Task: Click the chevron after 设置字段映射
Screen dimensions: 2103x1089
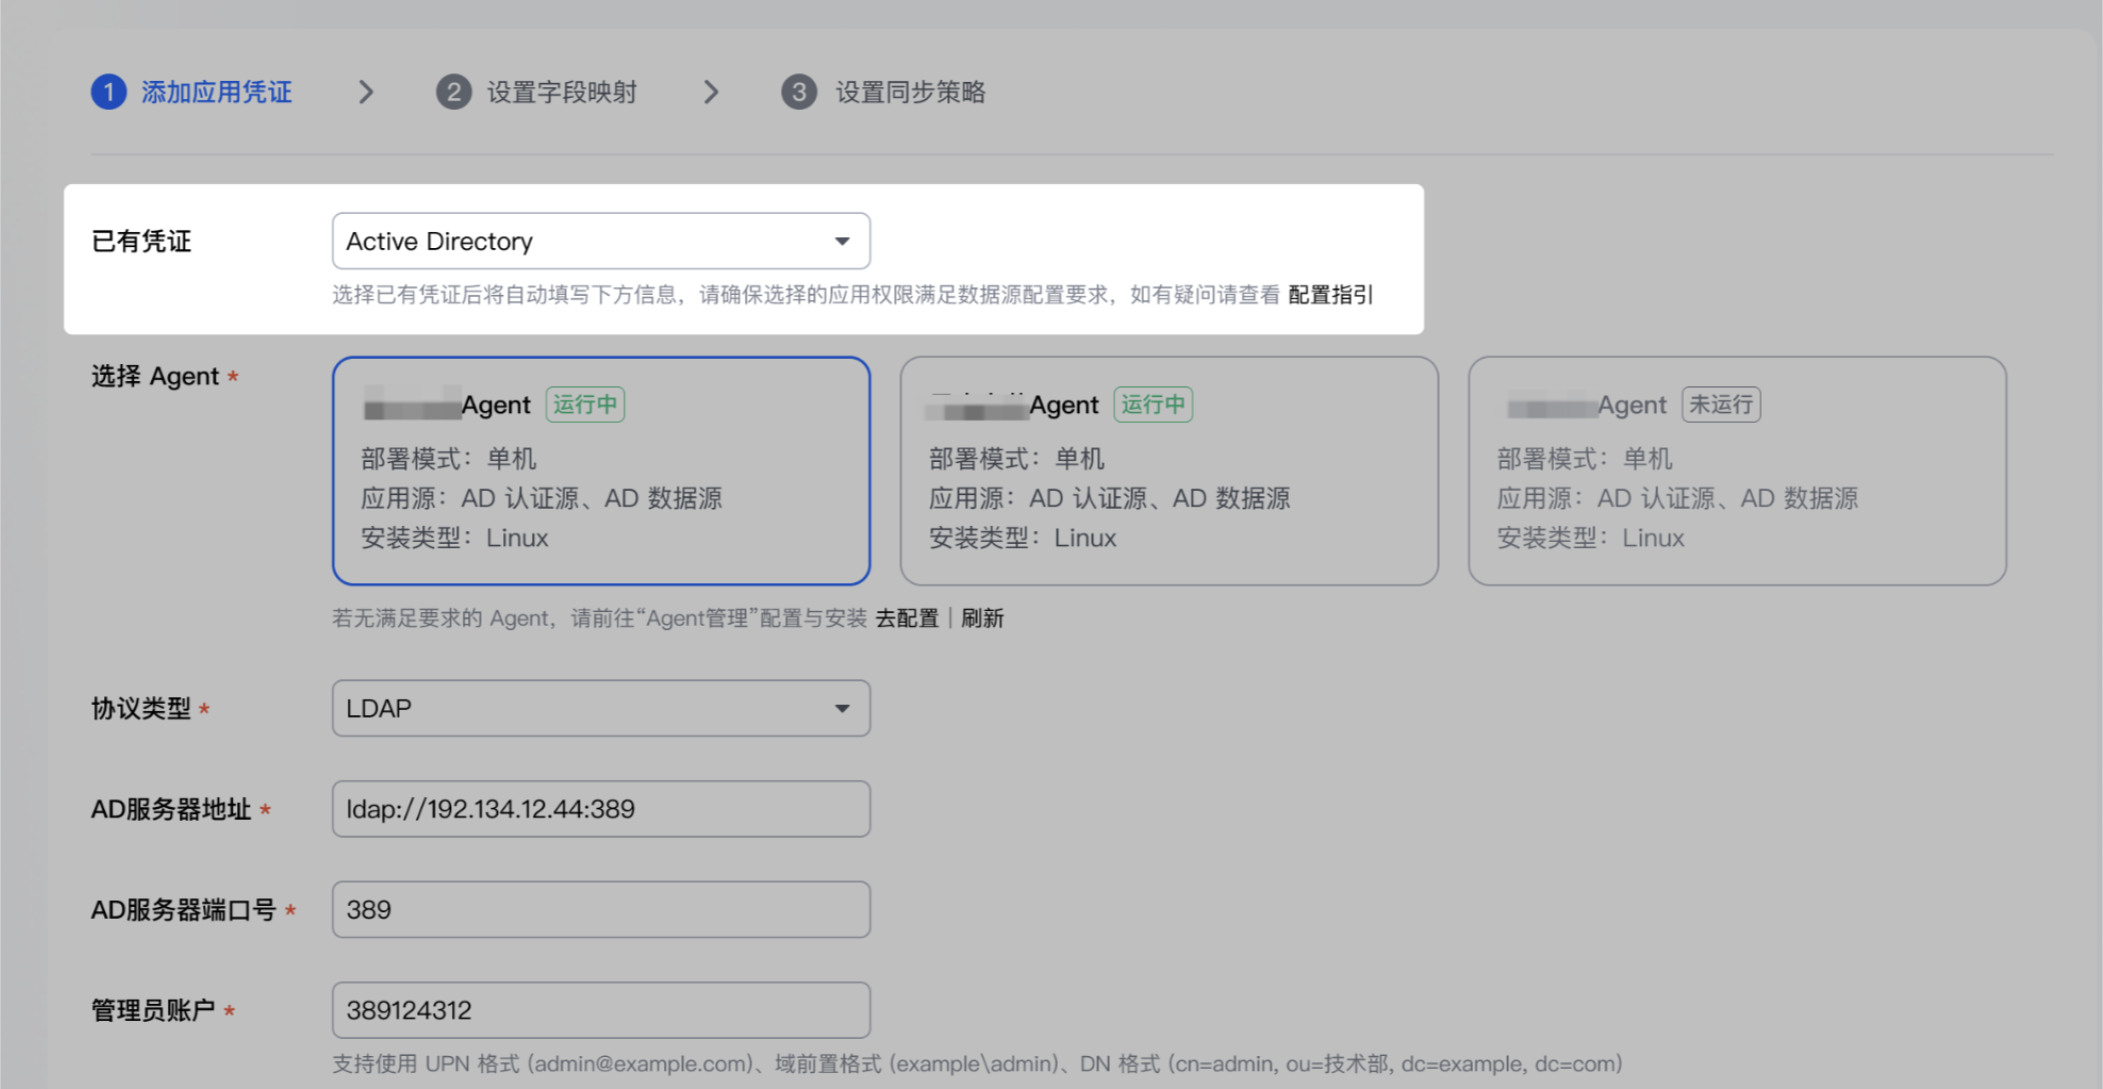Action: click(x=711, y=92)
